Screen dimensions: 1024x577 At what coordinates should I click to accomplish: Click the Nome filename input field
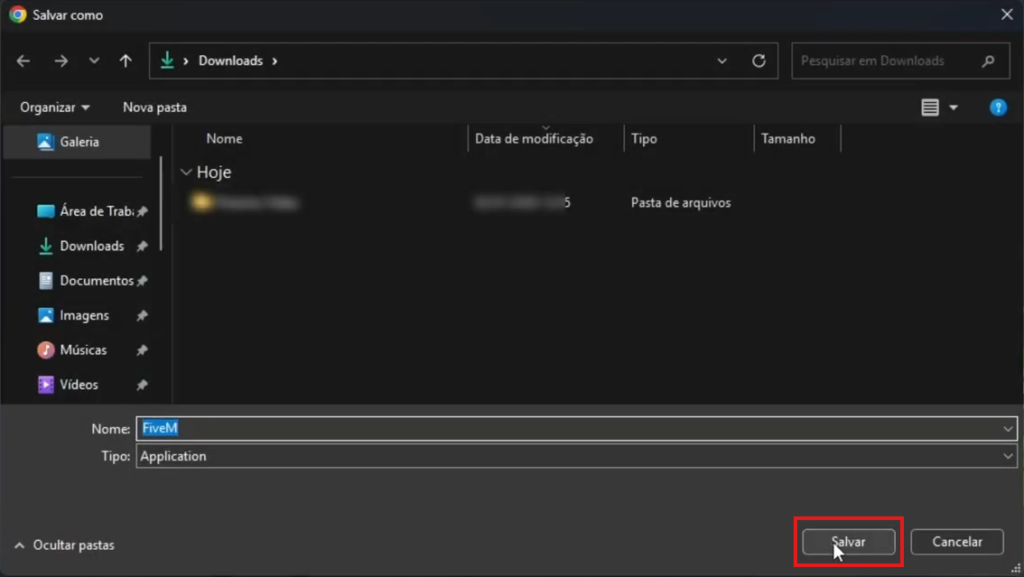(570, 428)
